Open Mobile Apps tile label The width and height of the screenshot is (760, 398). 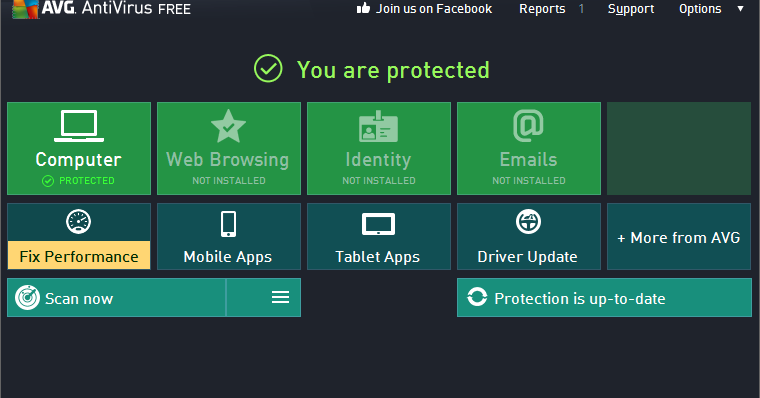point(227,257)
